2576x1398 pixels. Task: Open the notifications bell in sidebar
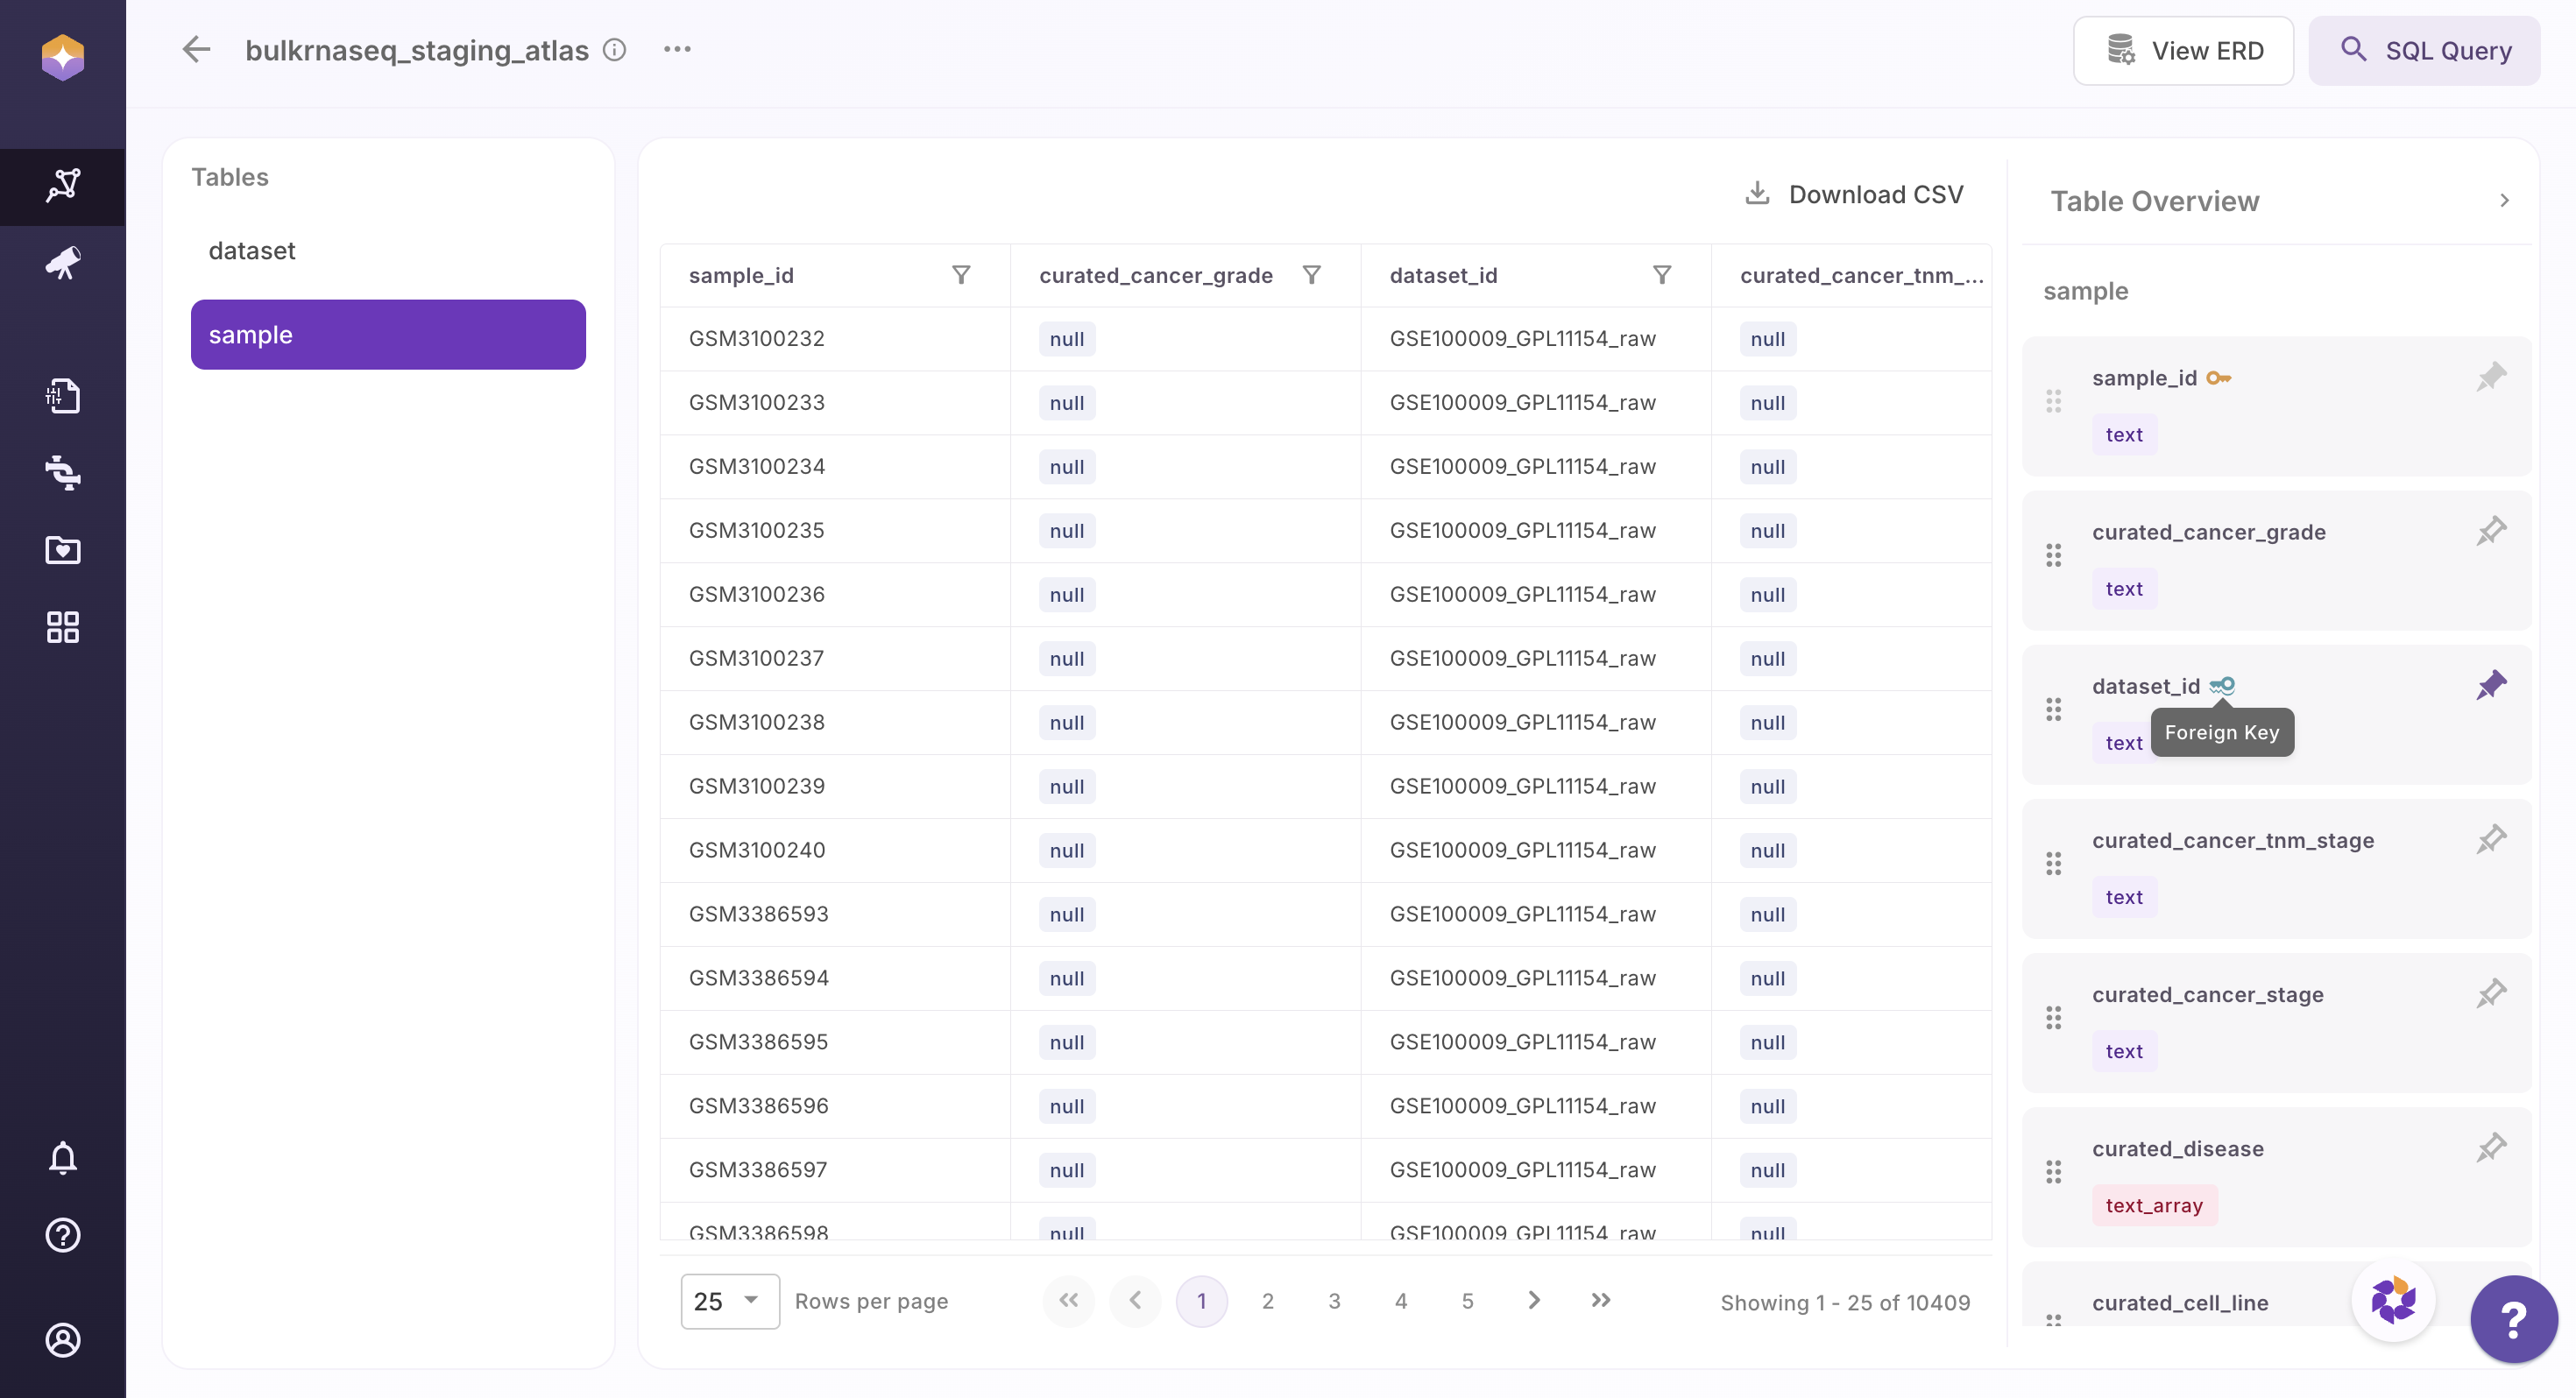pyautogui.click(x=62, y=1157)
